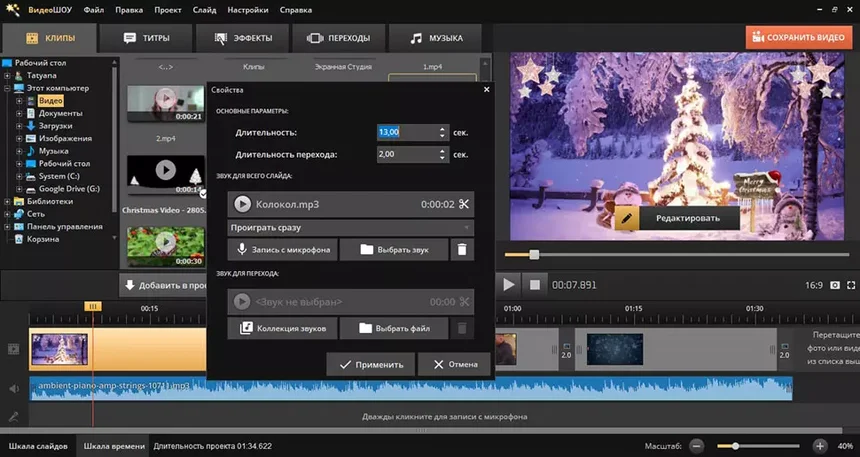Expand the Документы folder node
The height and width of the screenshot is (457, 860).
19,114
